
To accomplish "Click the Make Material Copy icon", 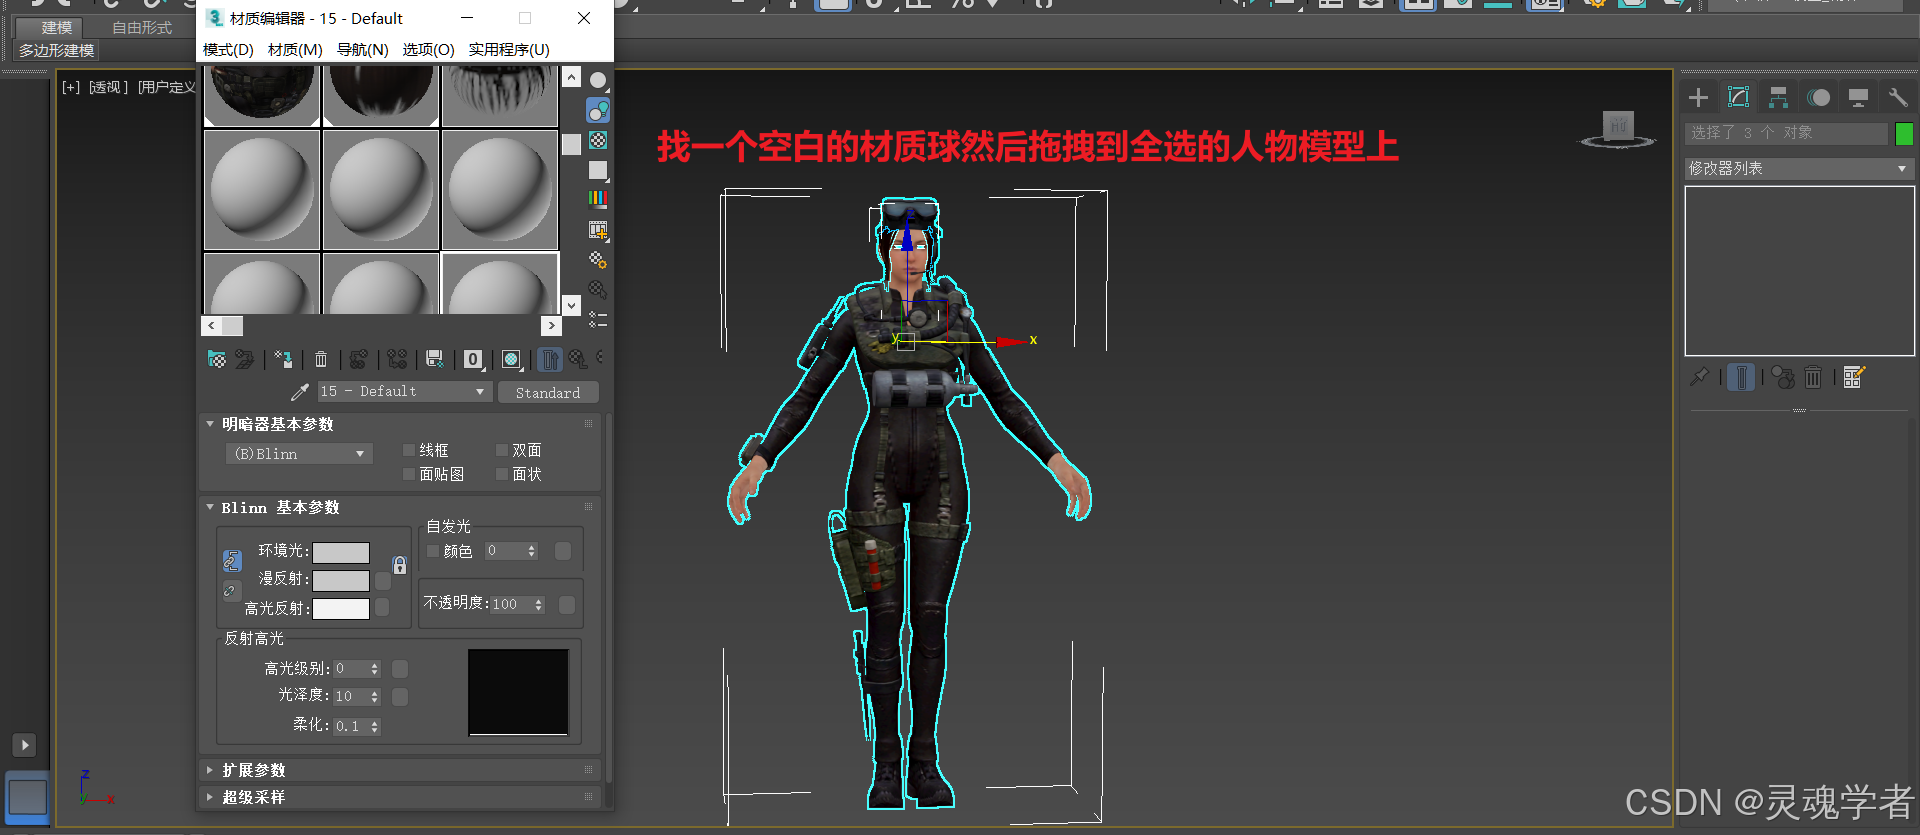I will pos(359,359).
